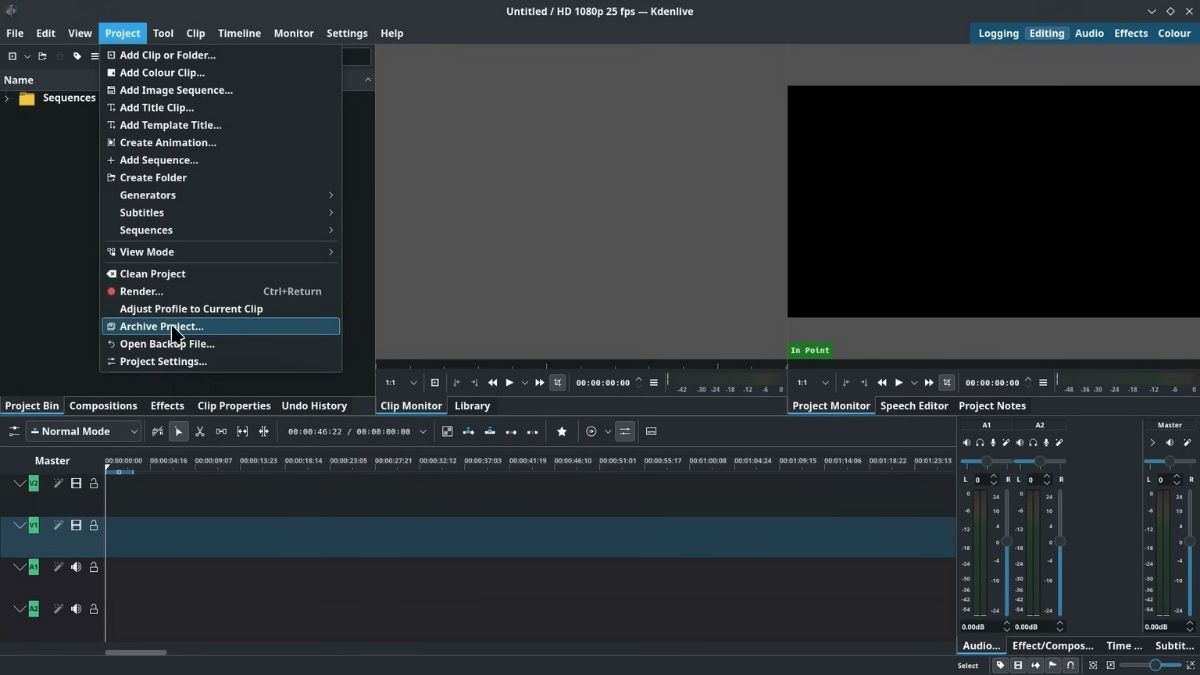Click the tag icon in Project Bin toolbar

77,56
